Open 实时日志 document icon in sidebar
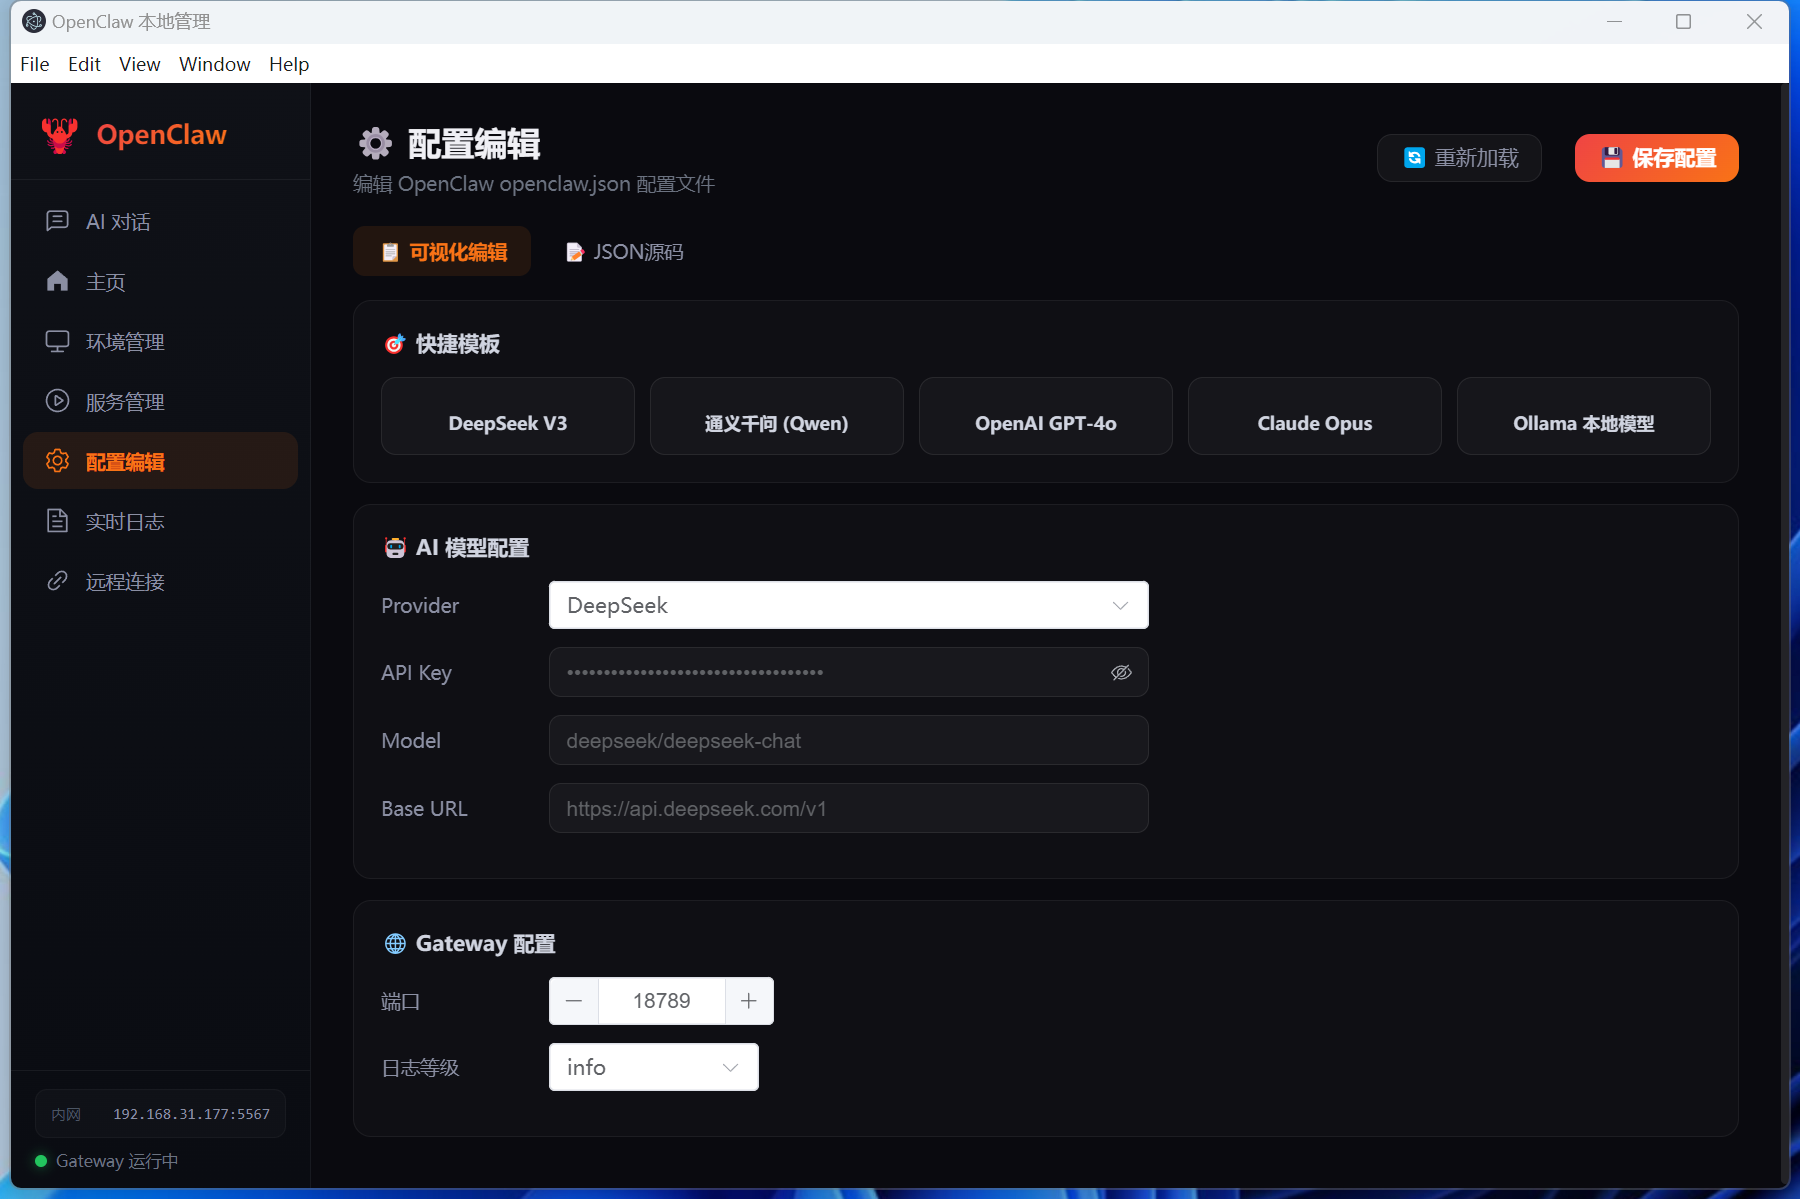 (x=58, y=521)
